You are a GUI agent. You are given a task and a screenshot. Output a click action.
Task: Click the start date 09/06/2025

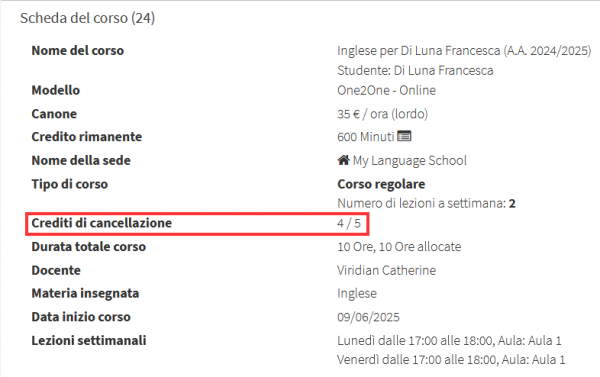(368, 317)
